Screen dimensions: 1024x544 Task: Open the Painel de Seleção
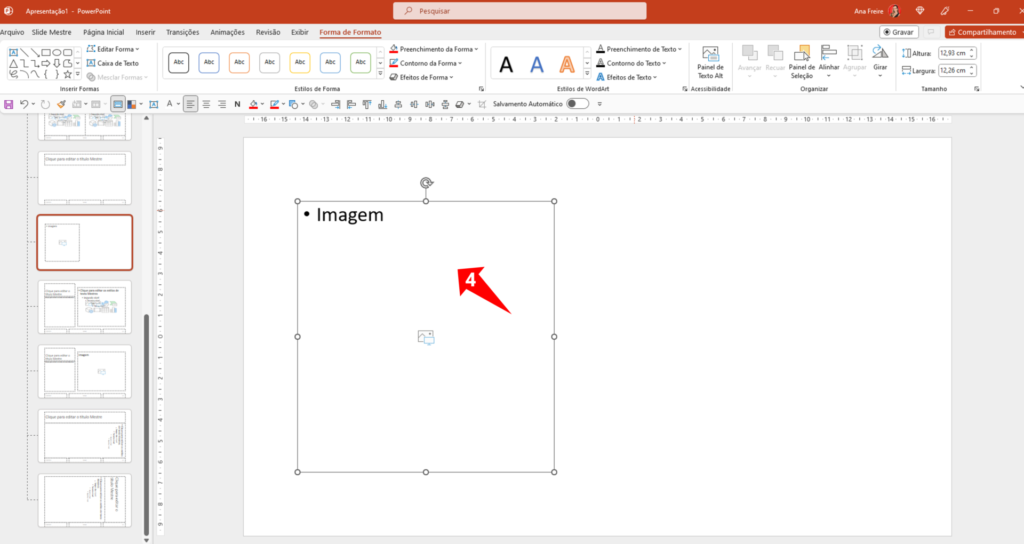tap(802, 62)
